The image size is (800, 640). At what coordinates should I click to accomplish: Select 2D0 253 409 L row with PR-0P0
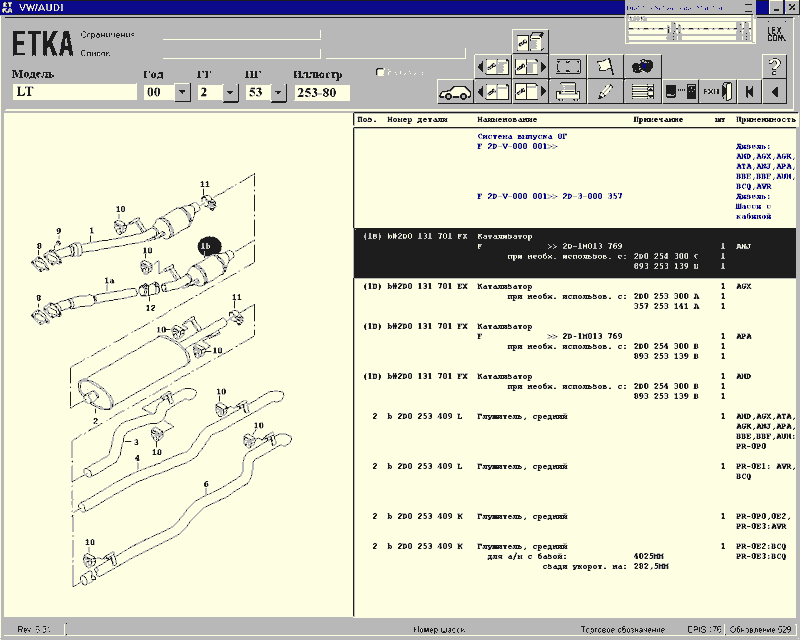click(x=575, y=431)
